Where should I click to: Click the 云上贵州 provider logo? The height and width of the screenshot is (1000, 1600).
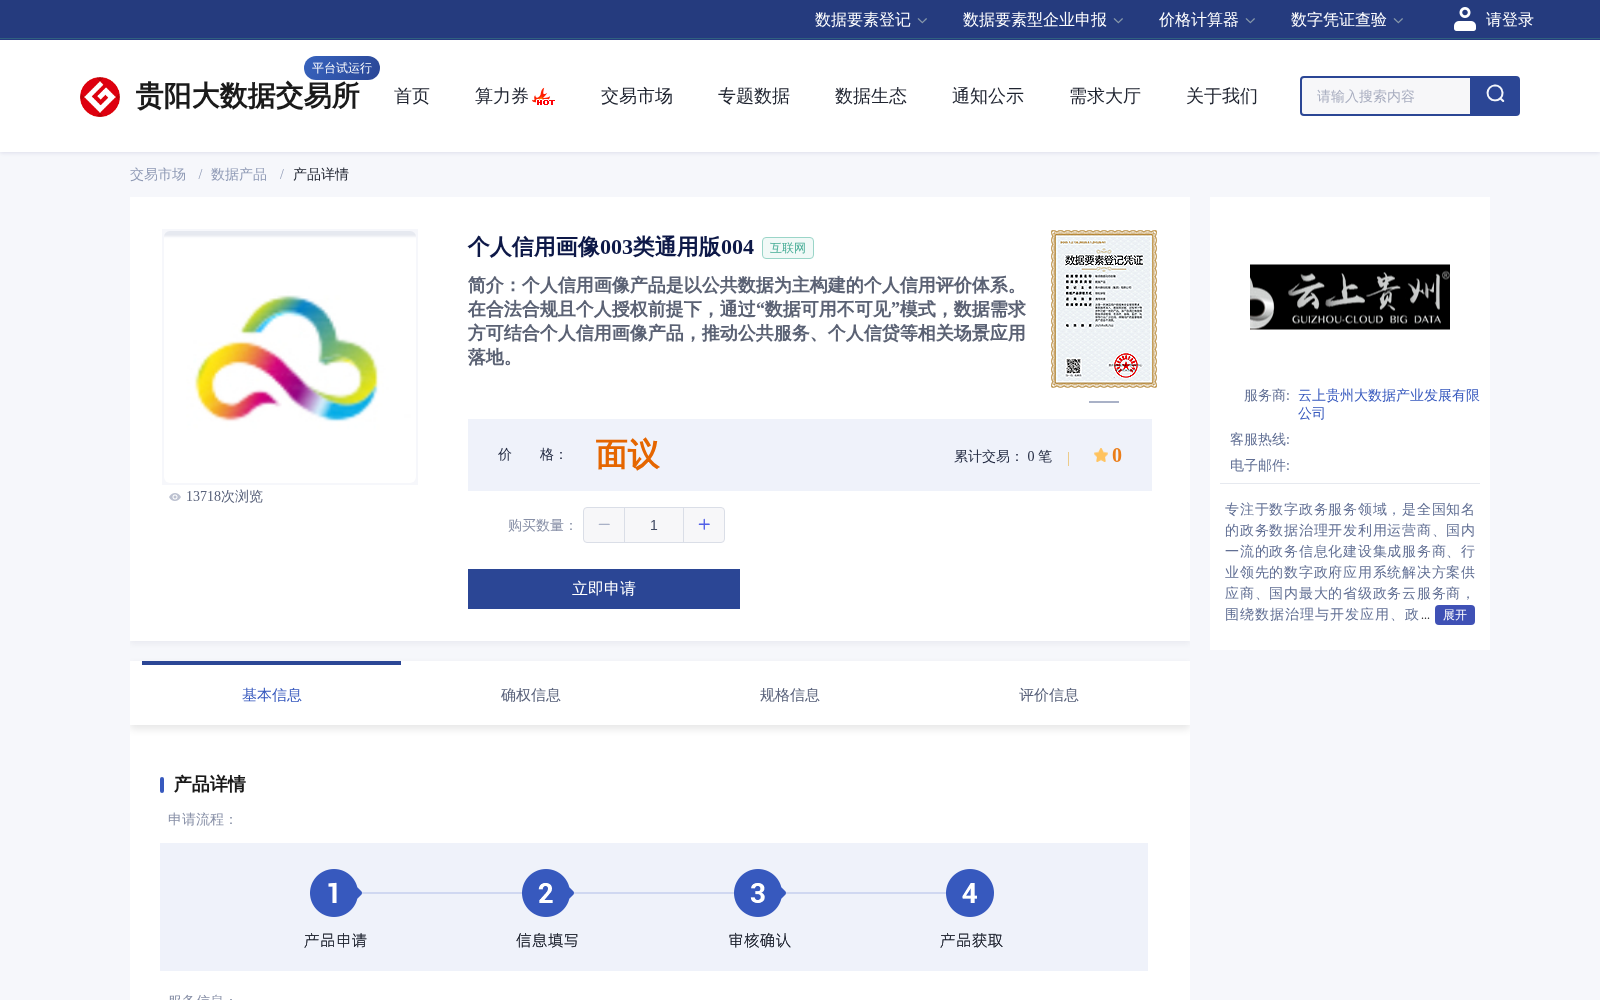click(x=1350, y=297)
